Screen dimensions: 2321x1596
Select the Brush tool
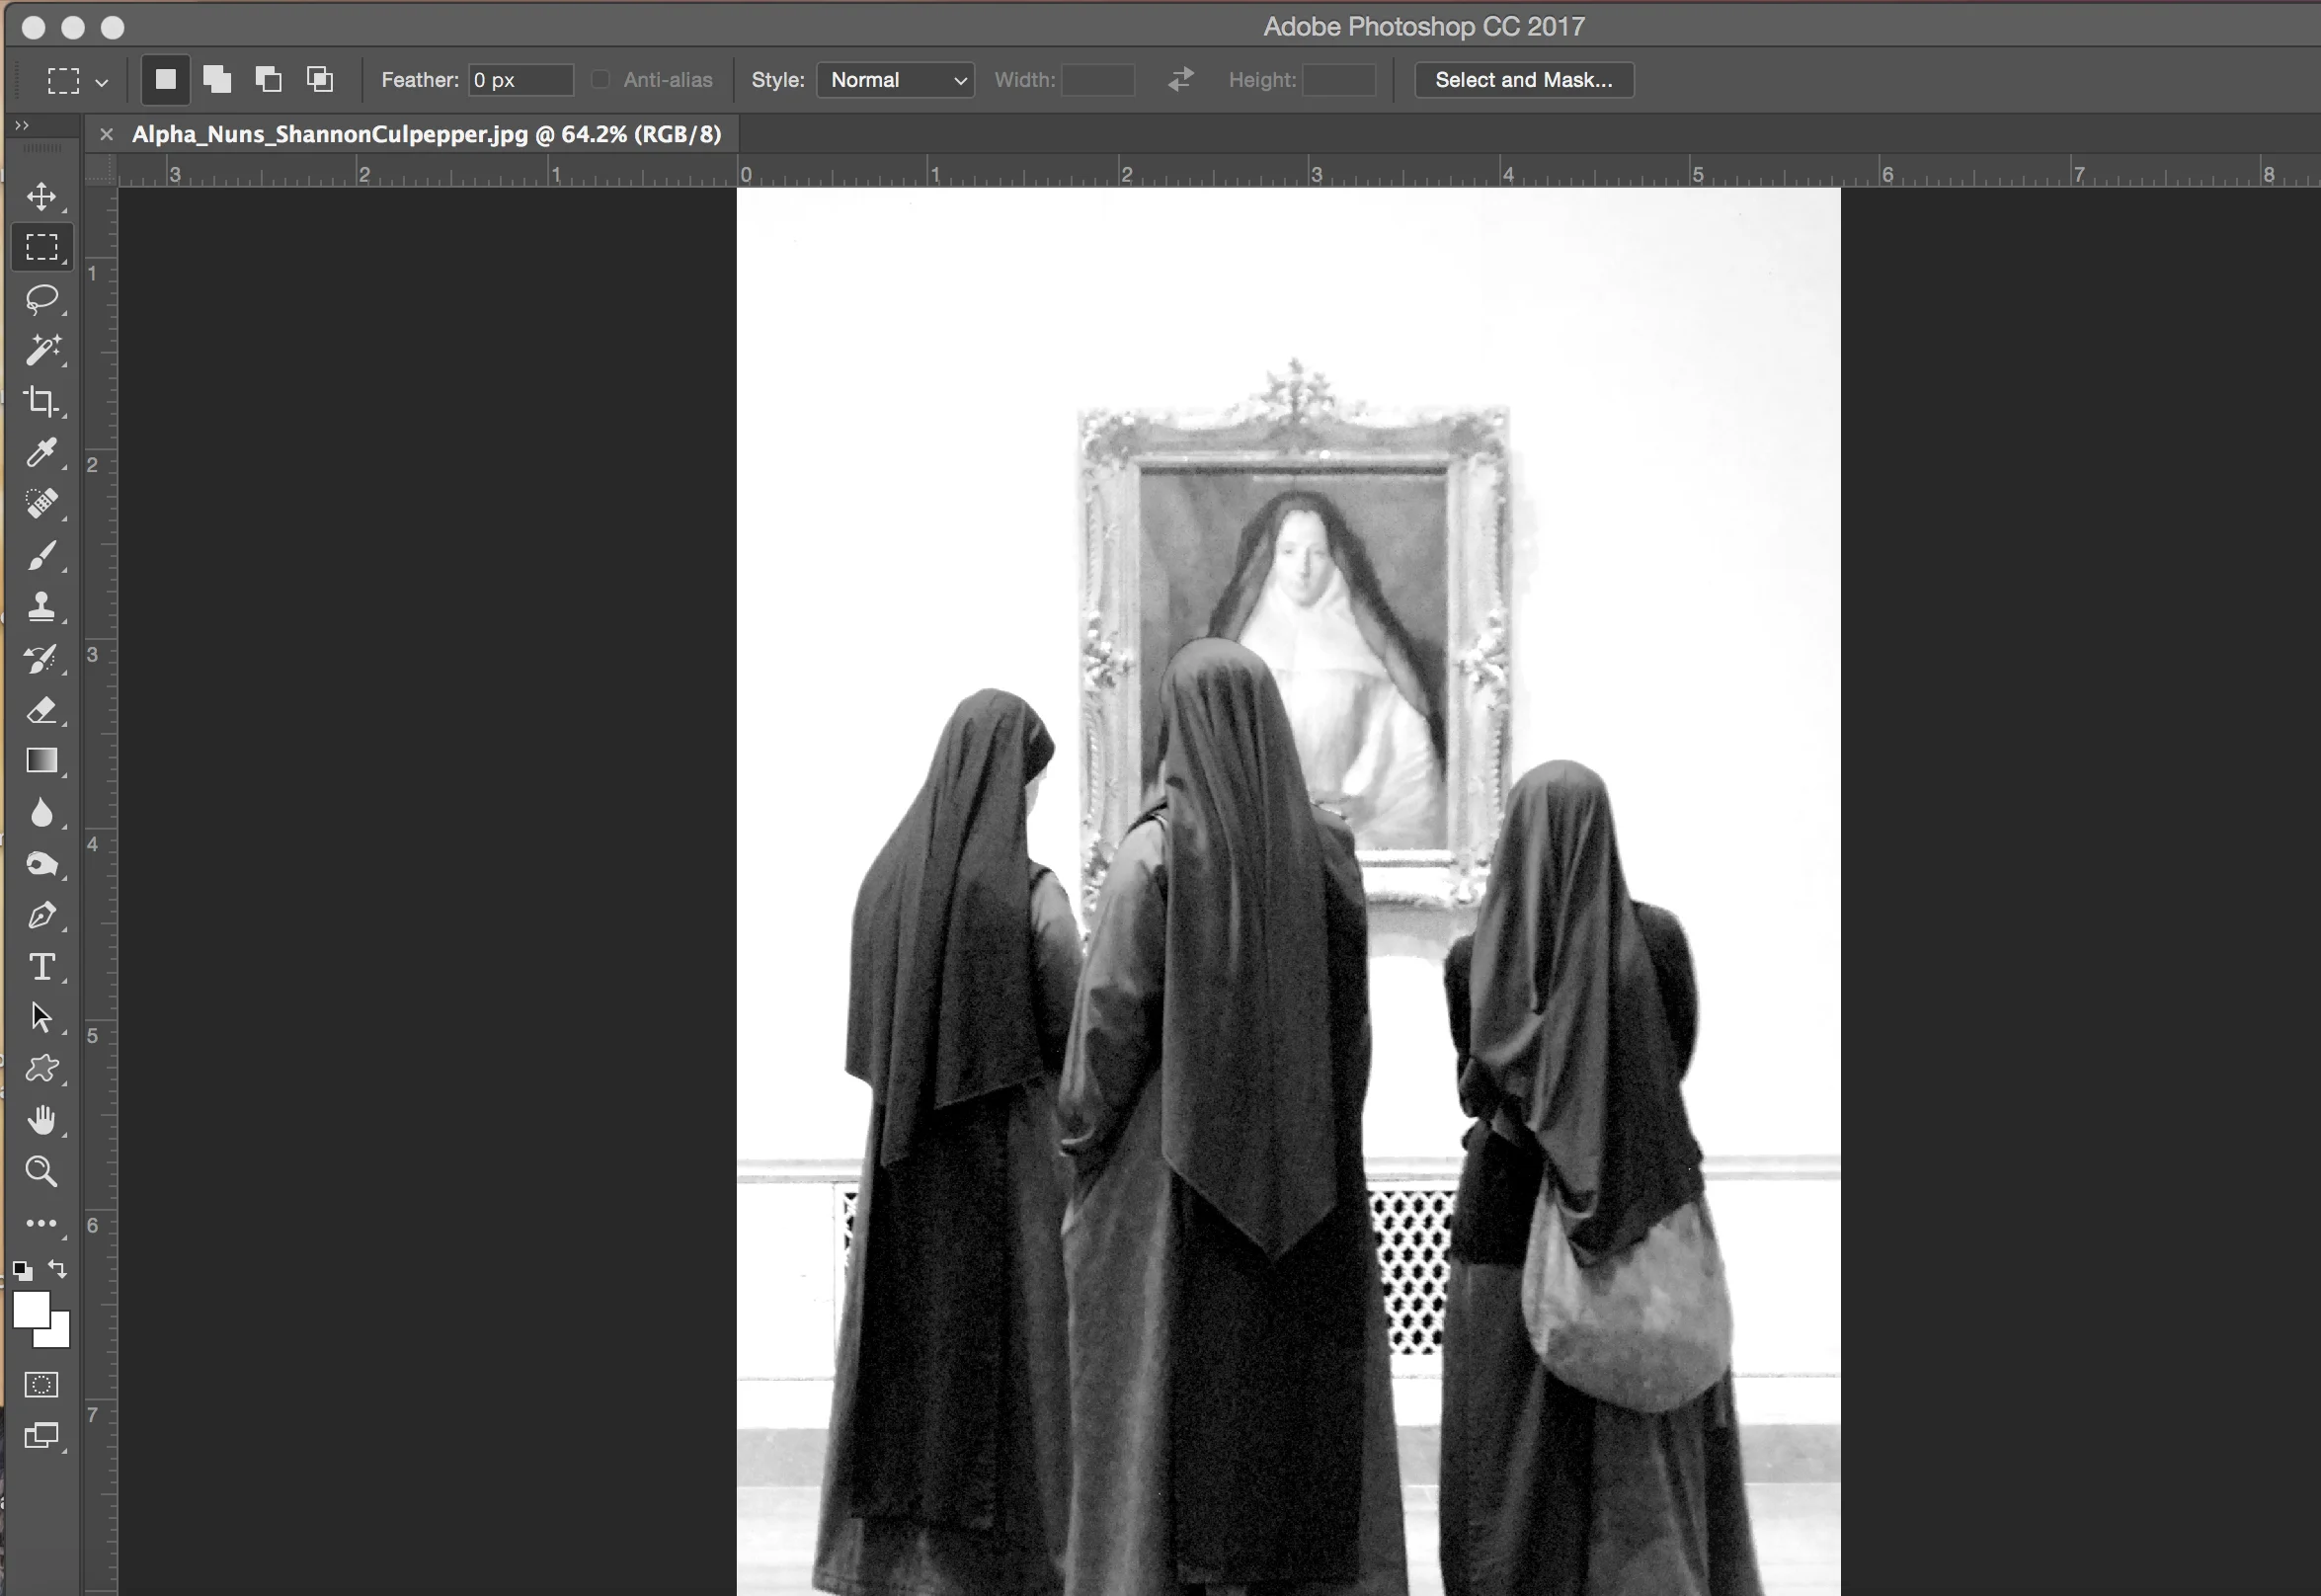pos(42,555)
